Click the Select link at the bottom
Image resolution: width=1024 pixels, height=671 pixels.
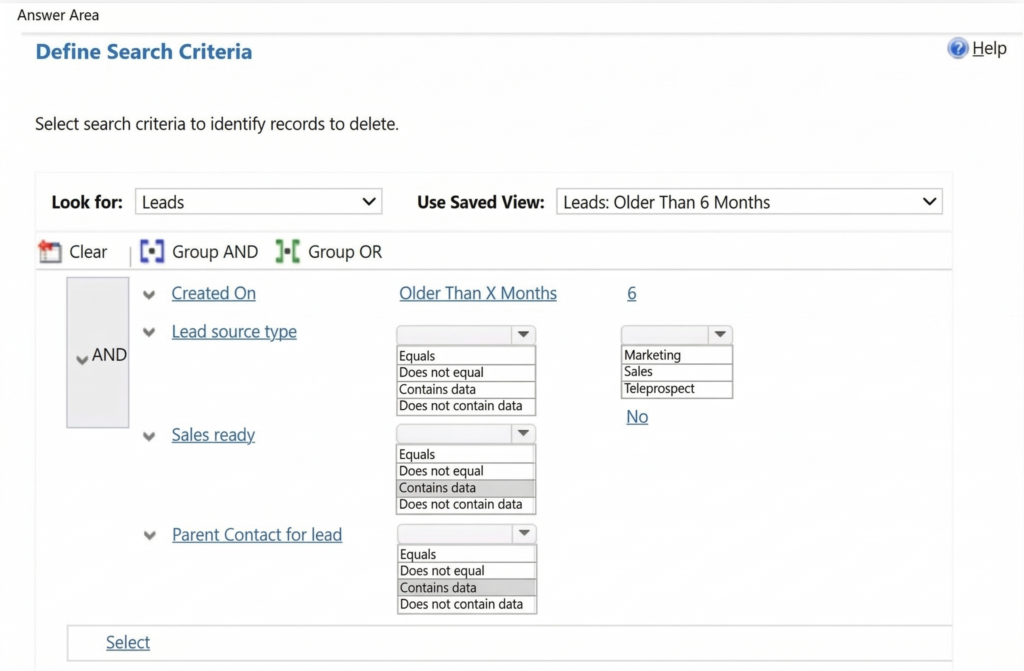[x=128, y=643]
